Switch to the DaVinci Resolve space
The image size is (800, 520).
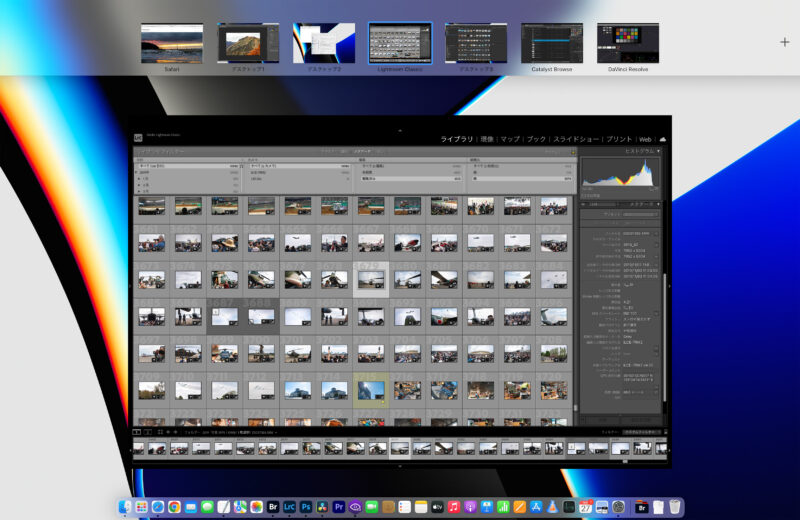[627, 43]
